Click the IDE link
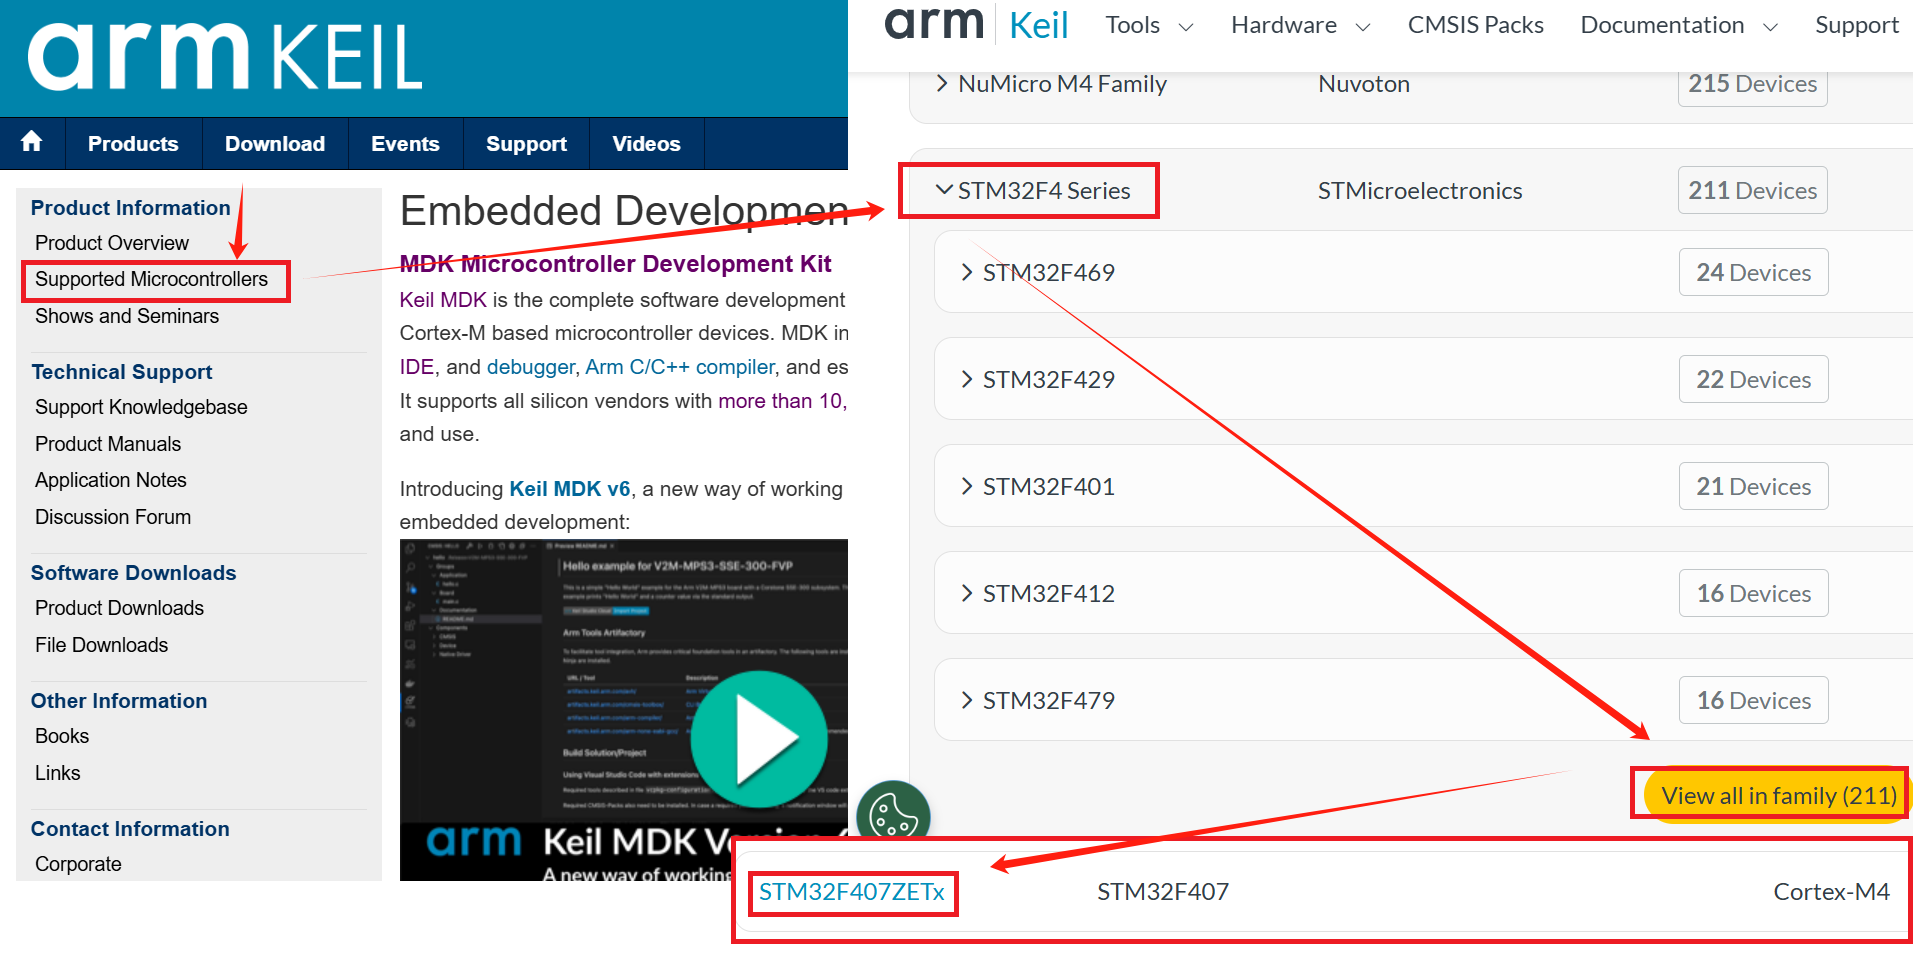The height and width of the screenshot is (970, 1913). pos(416,367)
